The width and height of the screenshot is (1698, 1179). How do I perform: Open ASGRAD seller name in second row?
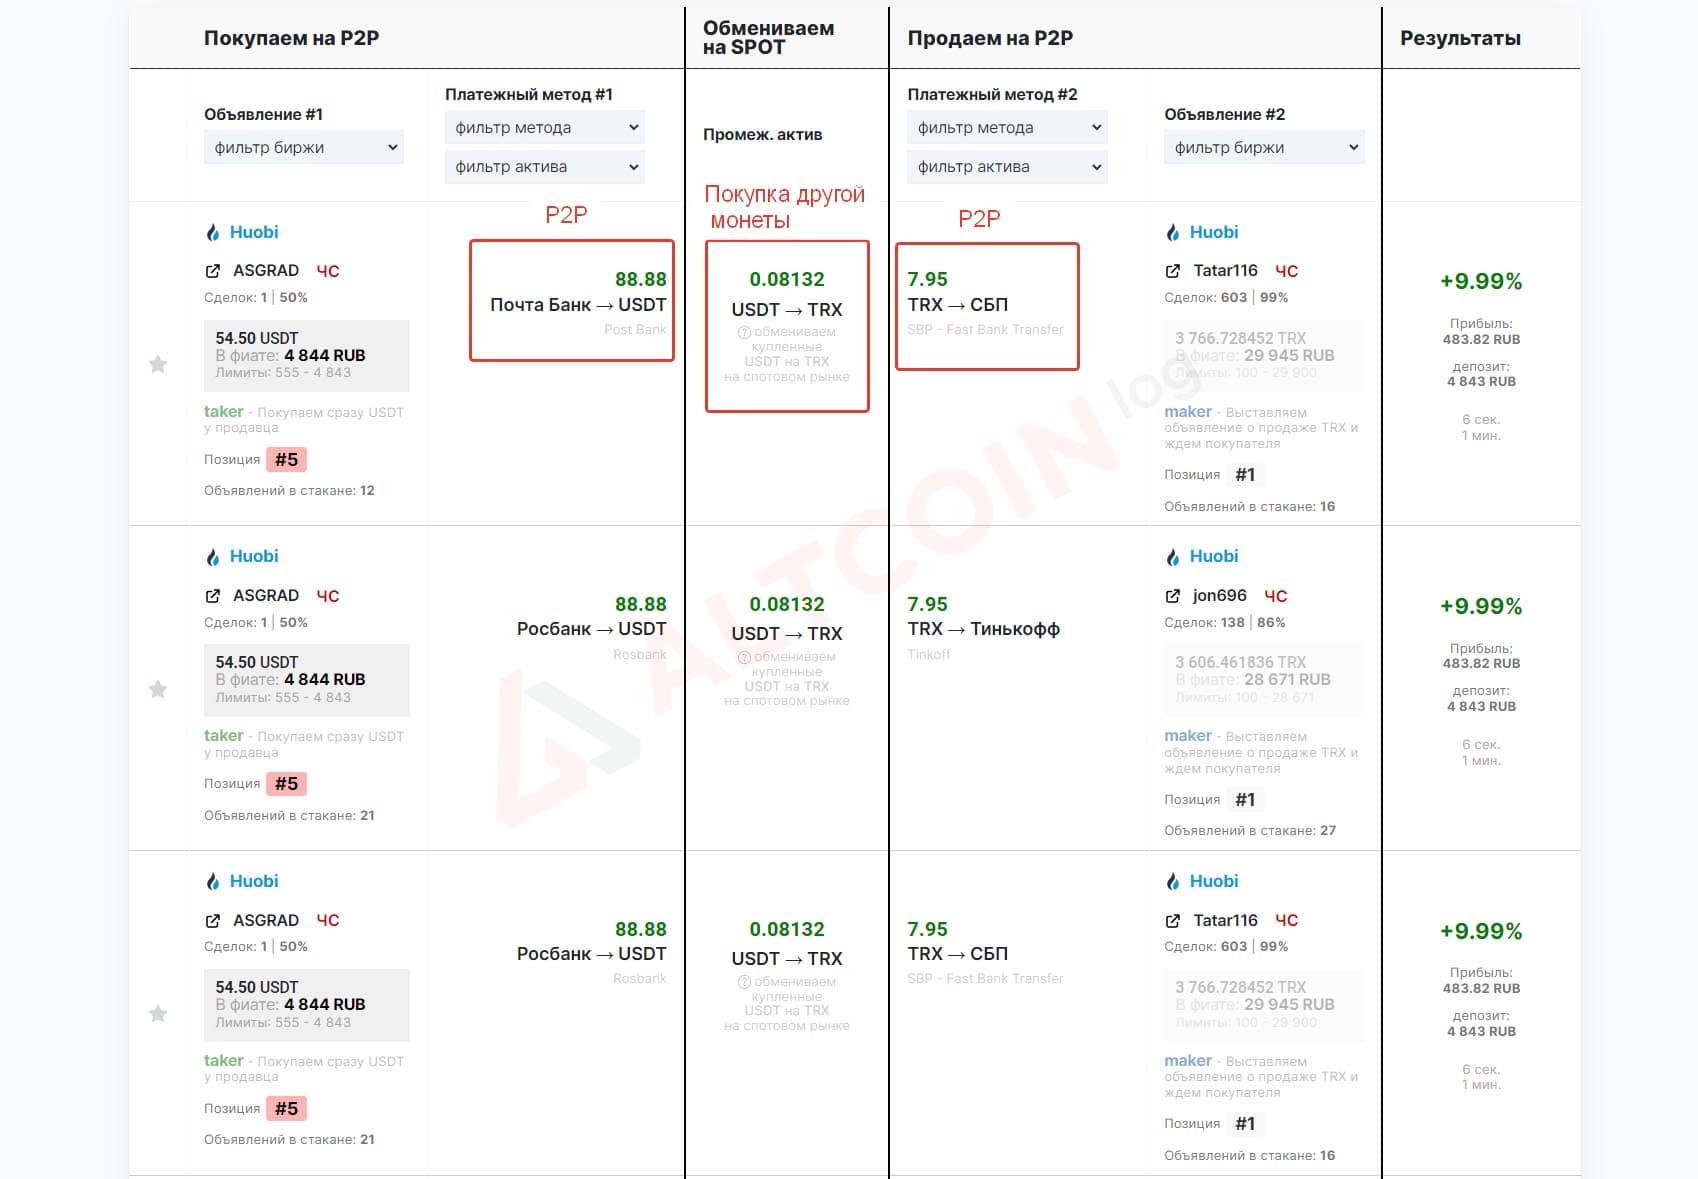(266, 595)
